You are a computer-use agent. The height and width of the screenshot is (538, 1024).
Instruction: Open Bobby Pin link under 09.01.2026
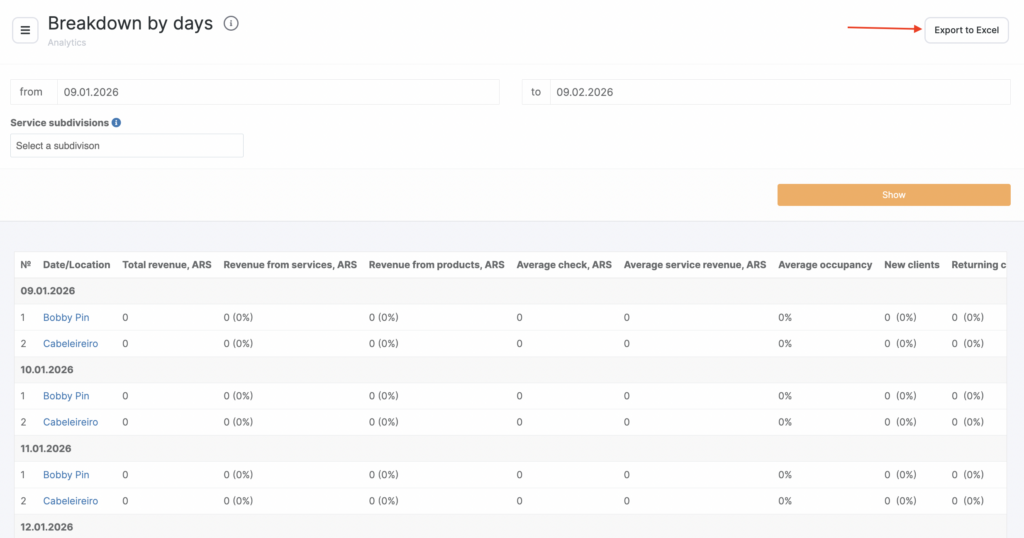[66, 317]
